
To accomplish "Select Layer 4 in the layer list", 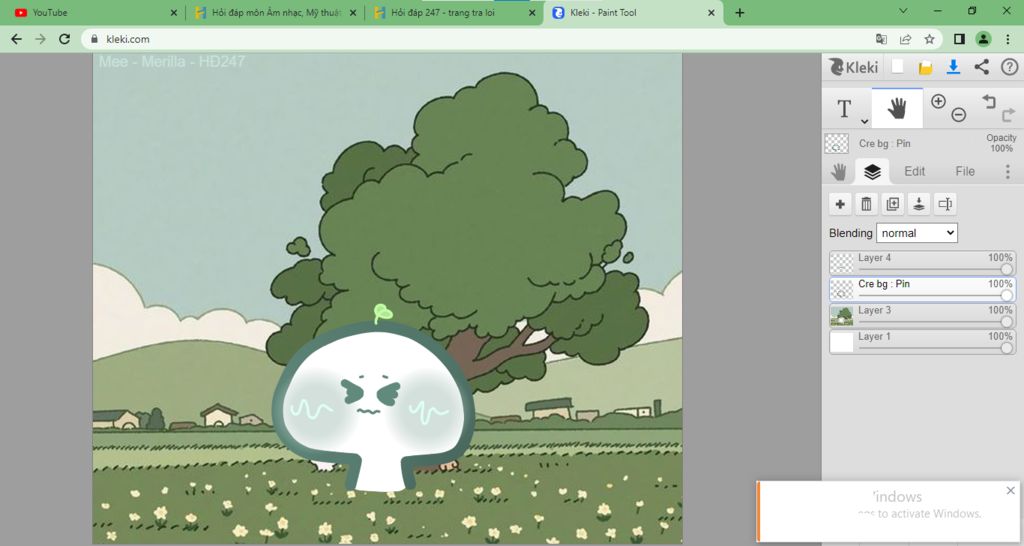I will click(922, 263).
